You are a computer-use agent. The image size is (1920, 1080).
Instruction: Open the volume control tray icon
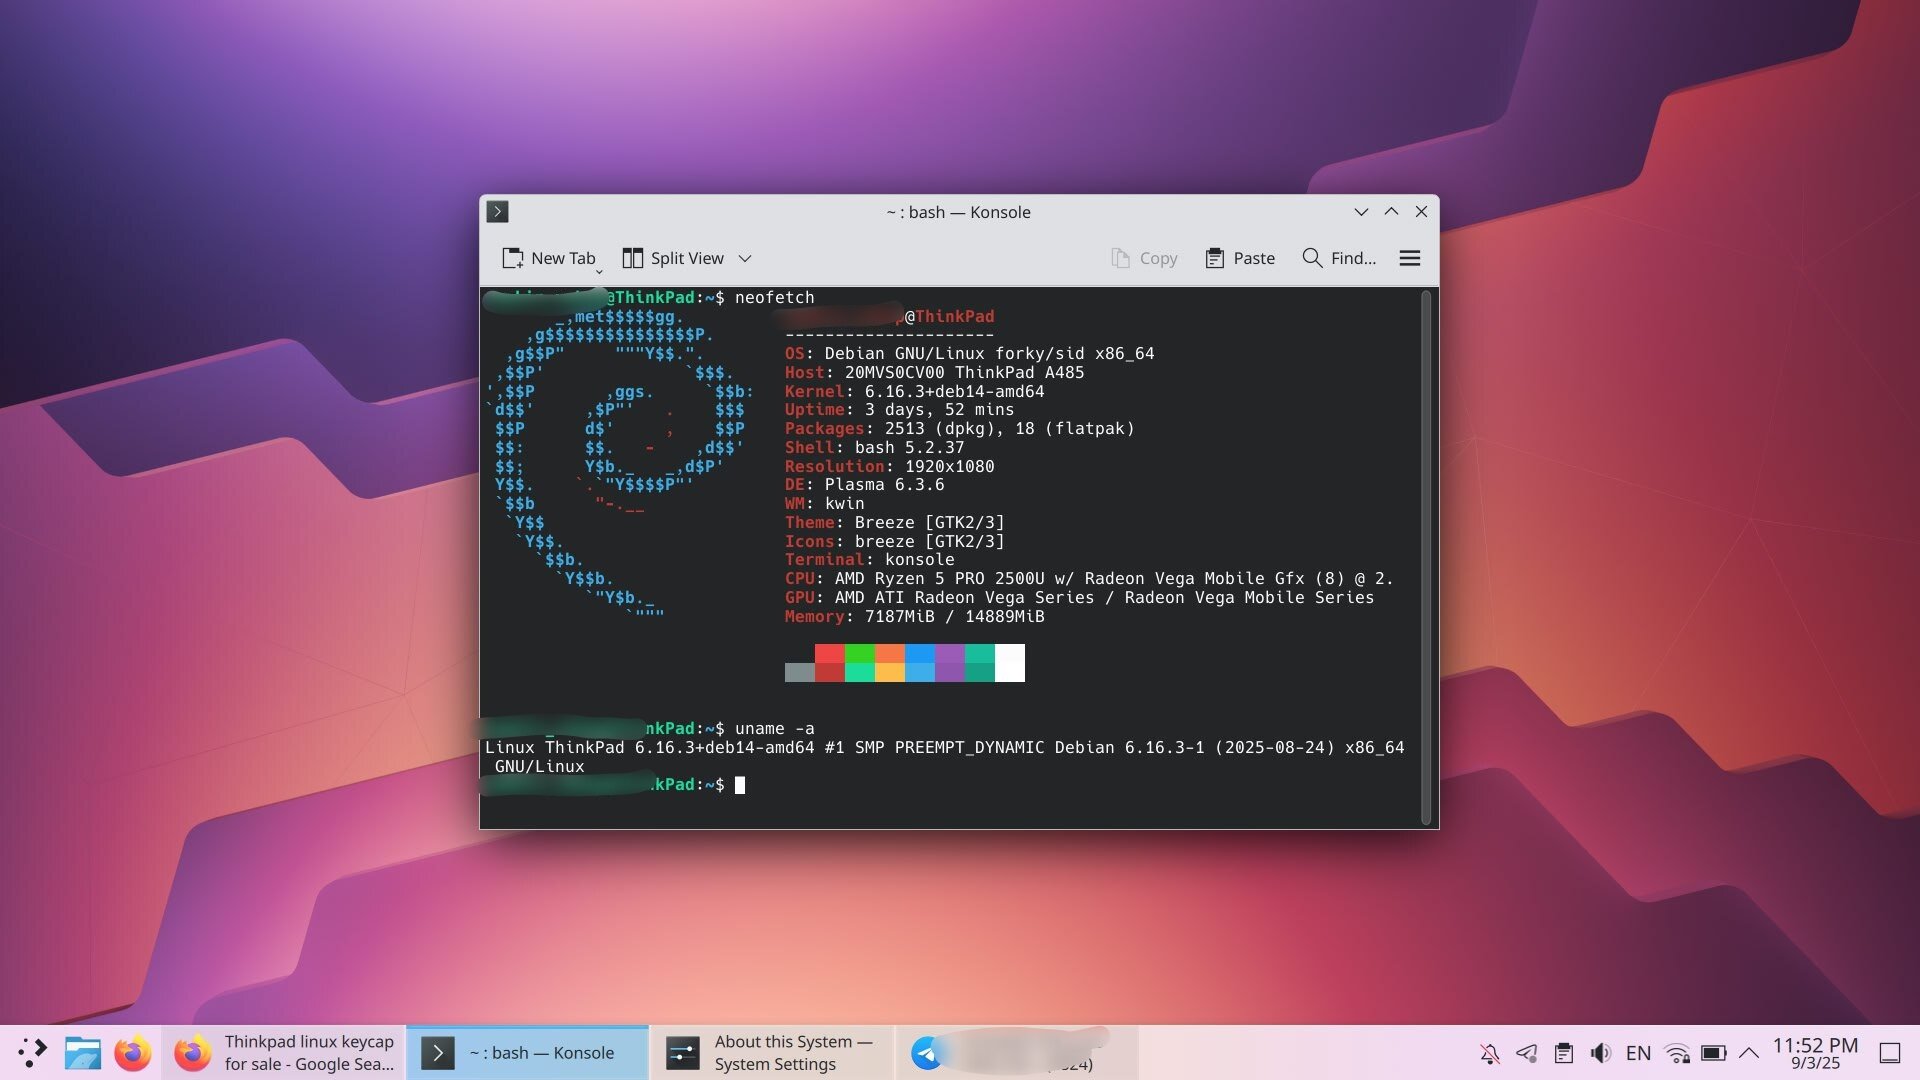click(1601, 1053)
